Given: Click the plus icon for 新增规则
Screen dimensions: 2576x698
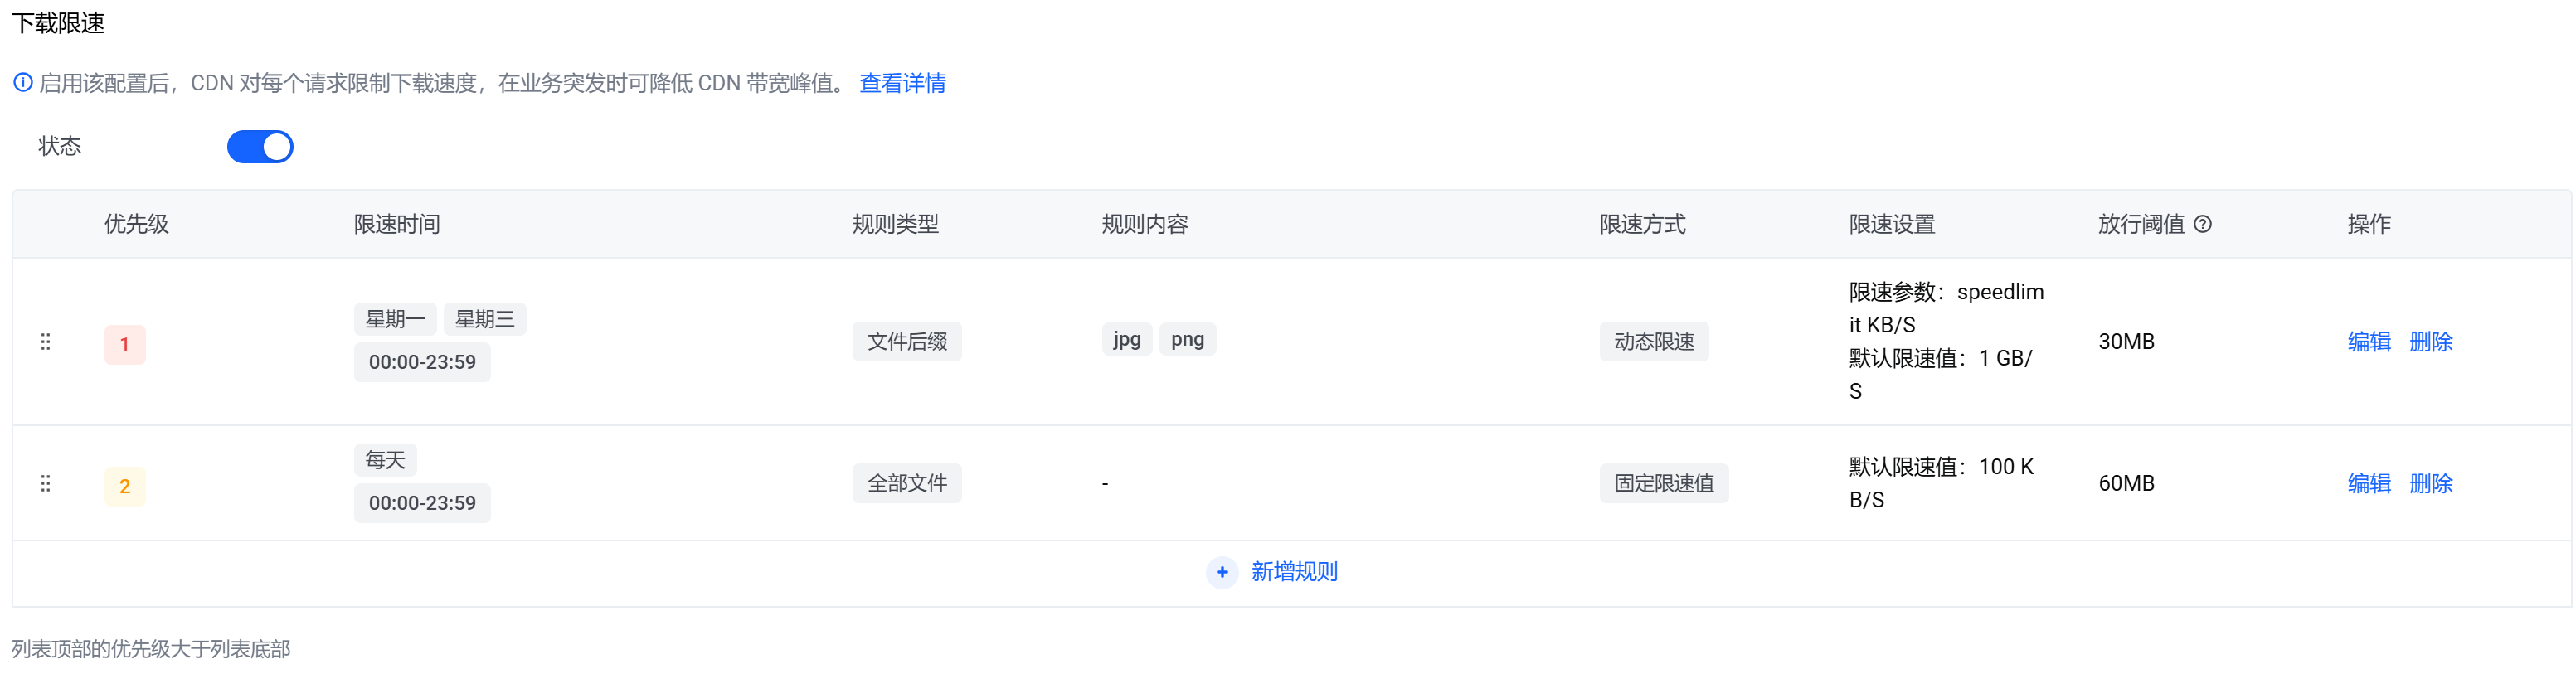Looking at the screenshot, I should [1222, 572].
